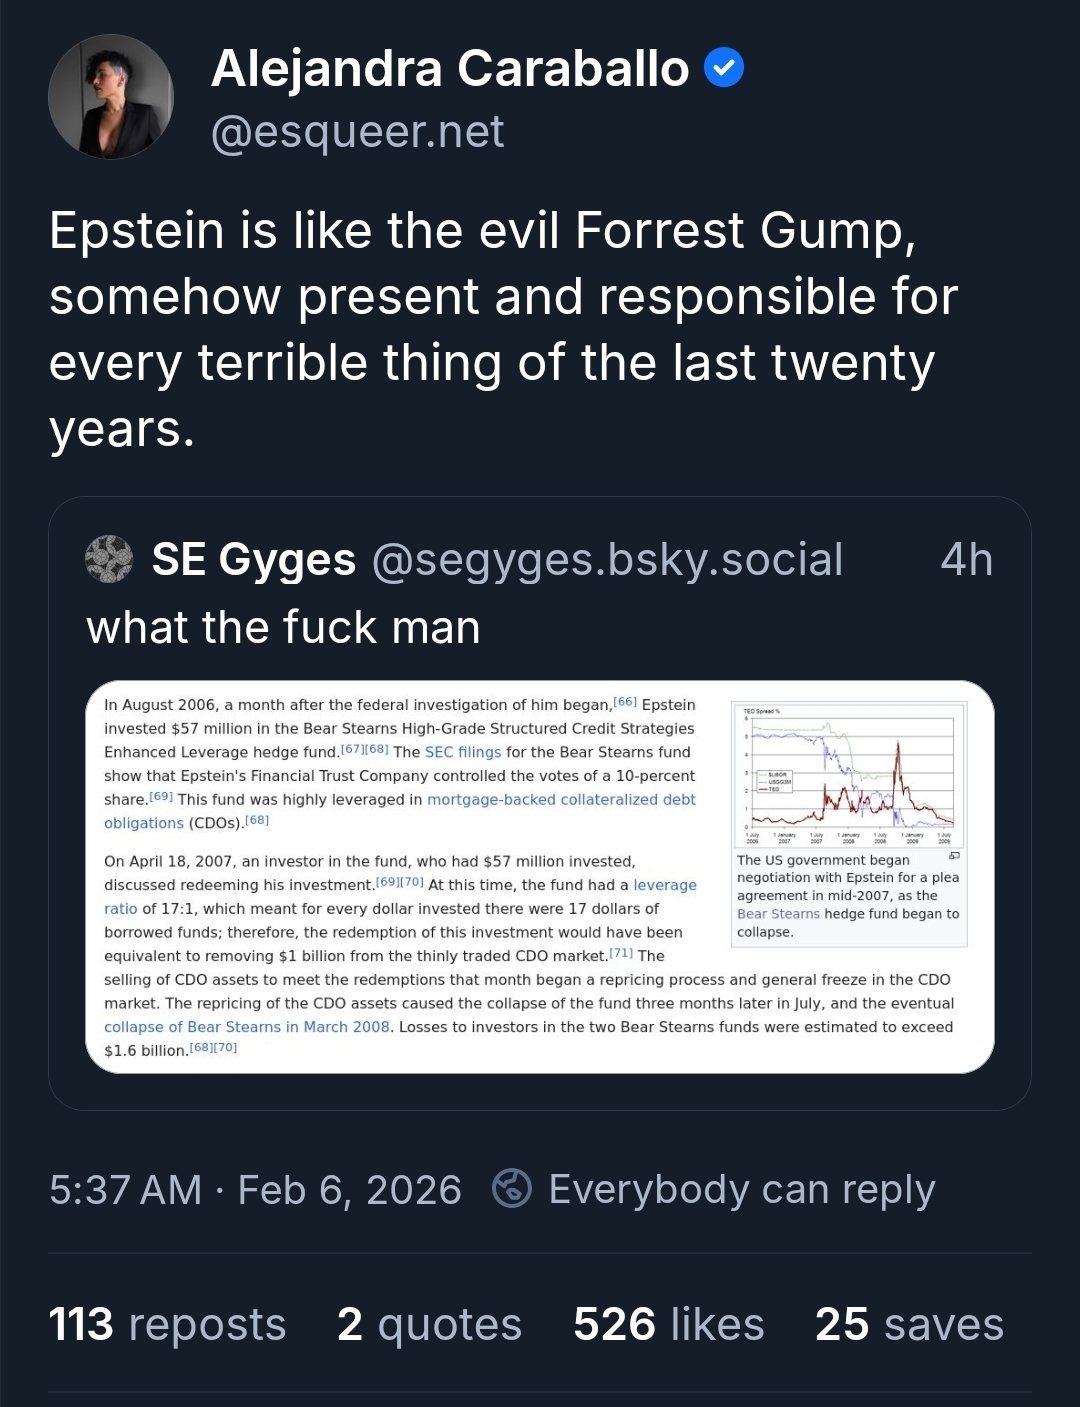This screenshot has width=1080, height=1407.
Task: Open the TED spread chart thumbnail
Action: (x=849, y=775)
